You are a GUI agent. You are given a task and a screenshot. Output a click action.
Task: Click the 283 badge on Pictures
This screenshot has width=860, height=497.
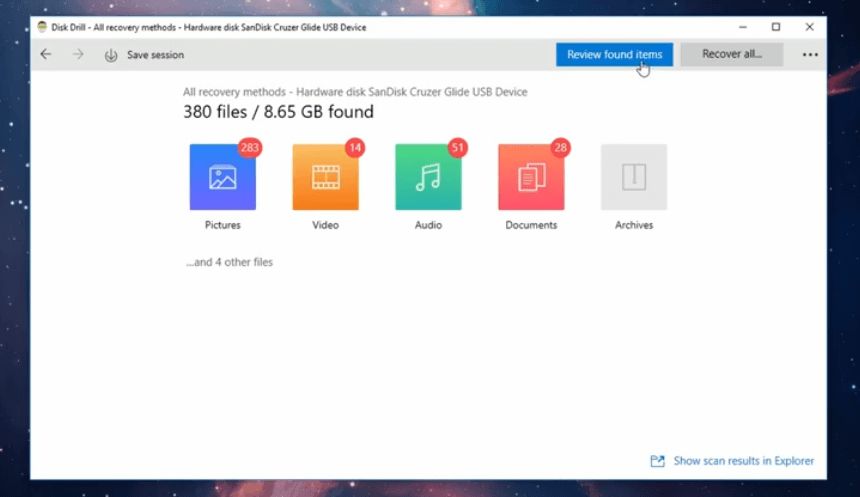[x=249, y=148]
